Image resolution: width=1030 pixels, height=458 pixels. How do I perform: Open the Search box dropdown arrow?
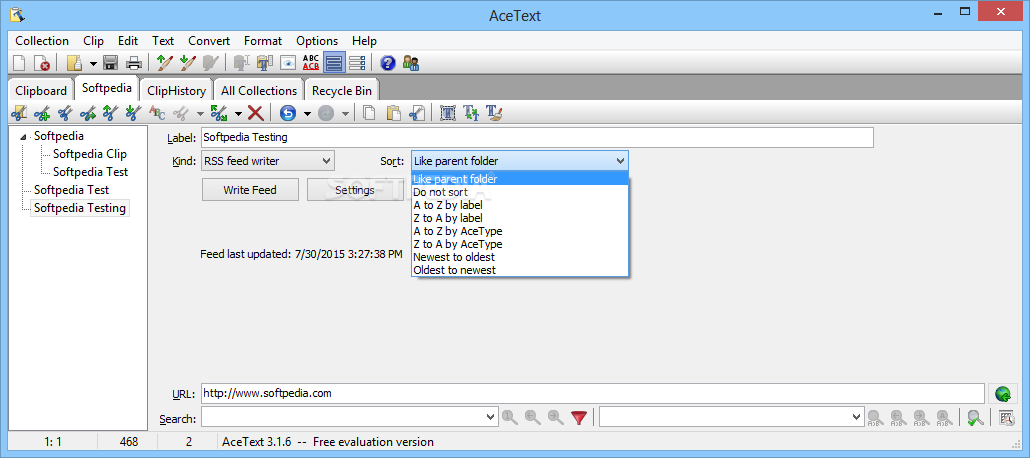(491, 417)
